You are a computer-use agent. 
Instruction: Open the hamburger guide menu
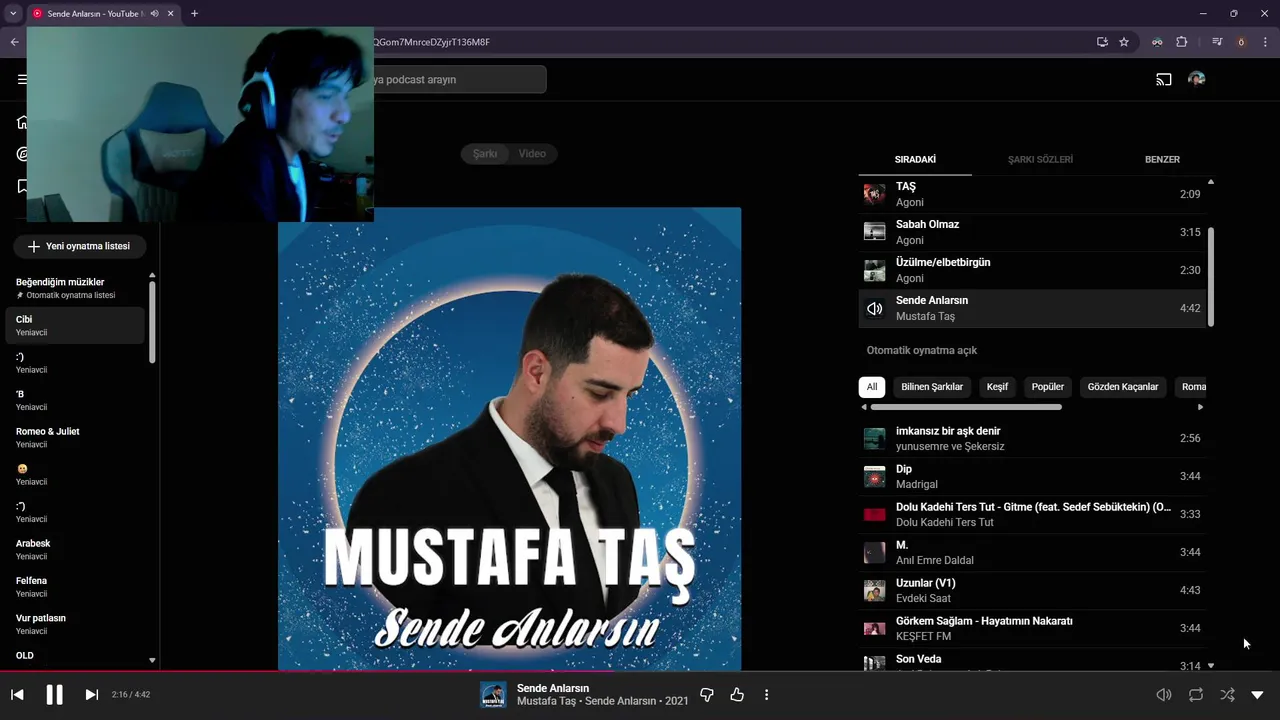[x=22, y=79]
